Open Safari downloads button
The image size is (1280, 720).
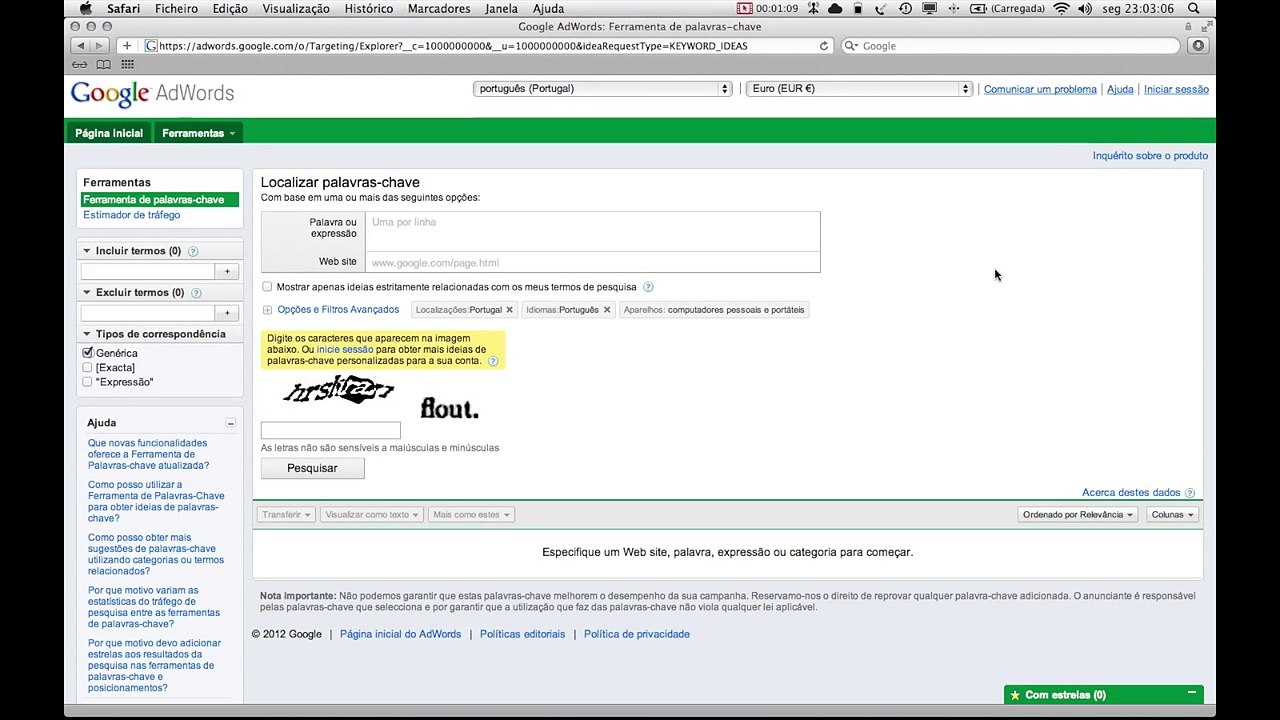[x=1198, y=46]
